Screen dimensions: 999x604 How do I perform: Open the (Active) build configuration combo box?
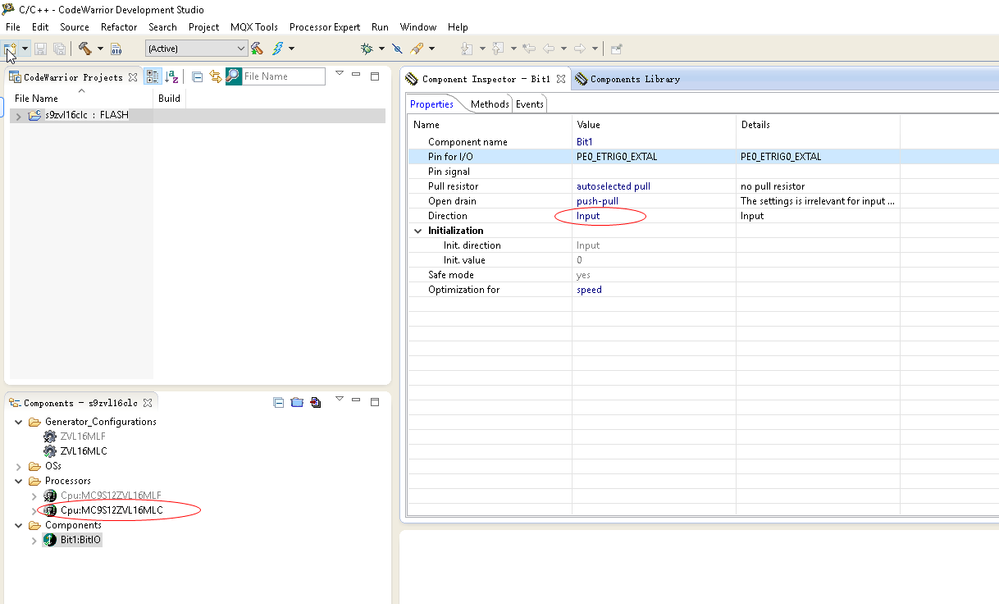(x=196, y=48)
